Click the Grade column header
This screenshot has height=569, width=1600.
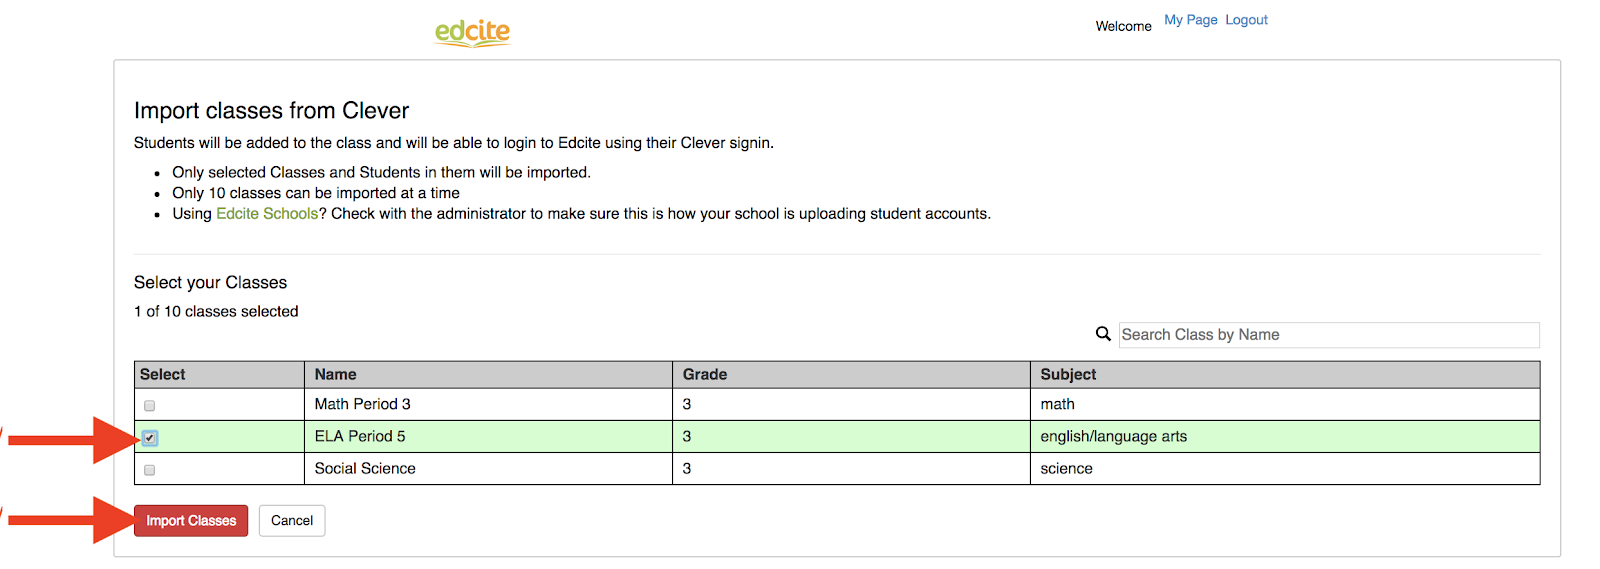705,374
